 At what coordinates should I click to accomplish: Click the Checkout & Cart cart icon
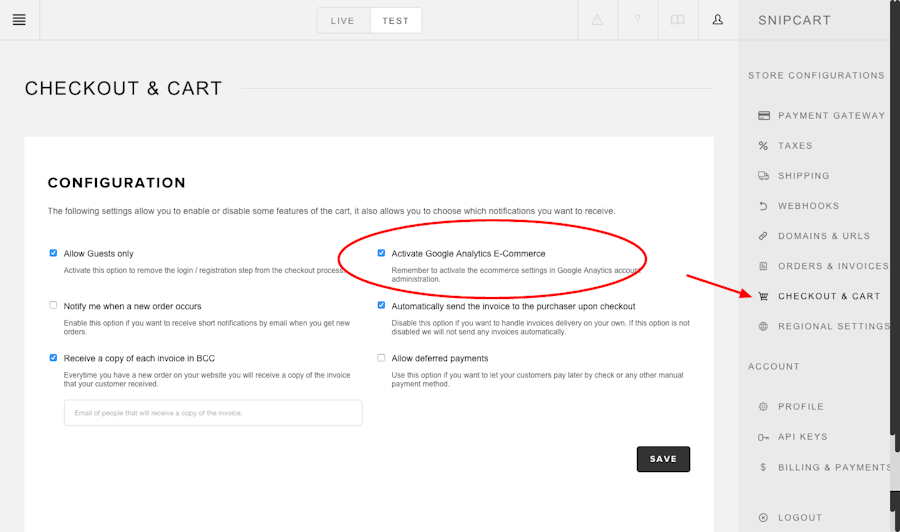pos(763,296)
